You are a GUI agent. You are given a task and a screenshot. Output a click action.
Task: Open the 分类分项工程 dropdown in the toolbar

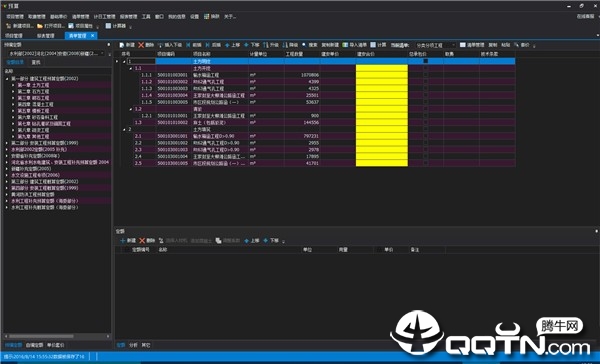(x=435, y=45)
